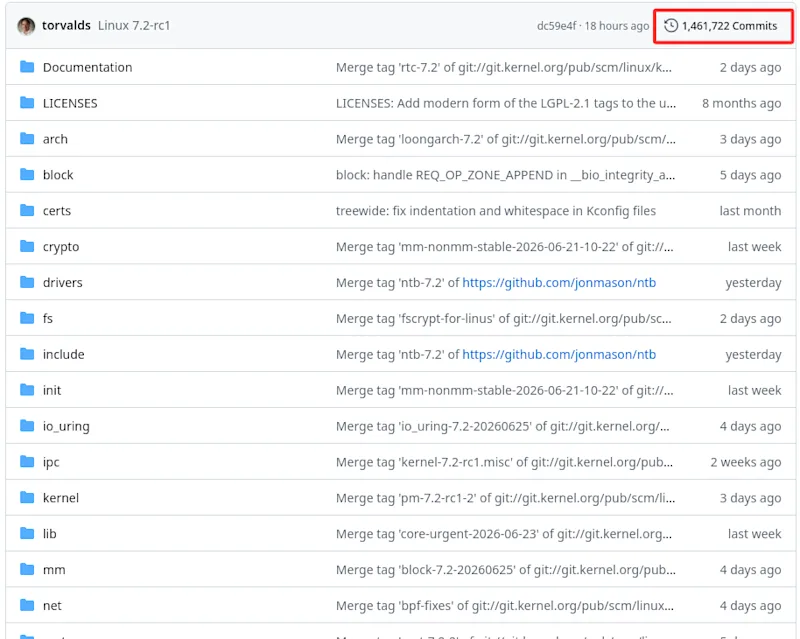The height and width of the screenshot is (639, 800).
Task: Click the Documentation folder icon
Action: 27,67
